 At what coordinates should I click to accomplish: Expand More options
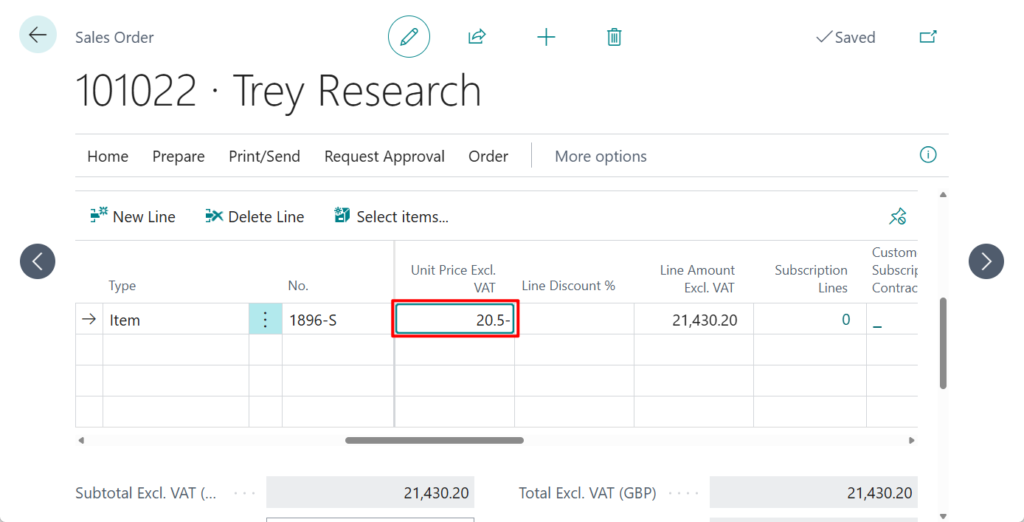click(x=600, y=156)
